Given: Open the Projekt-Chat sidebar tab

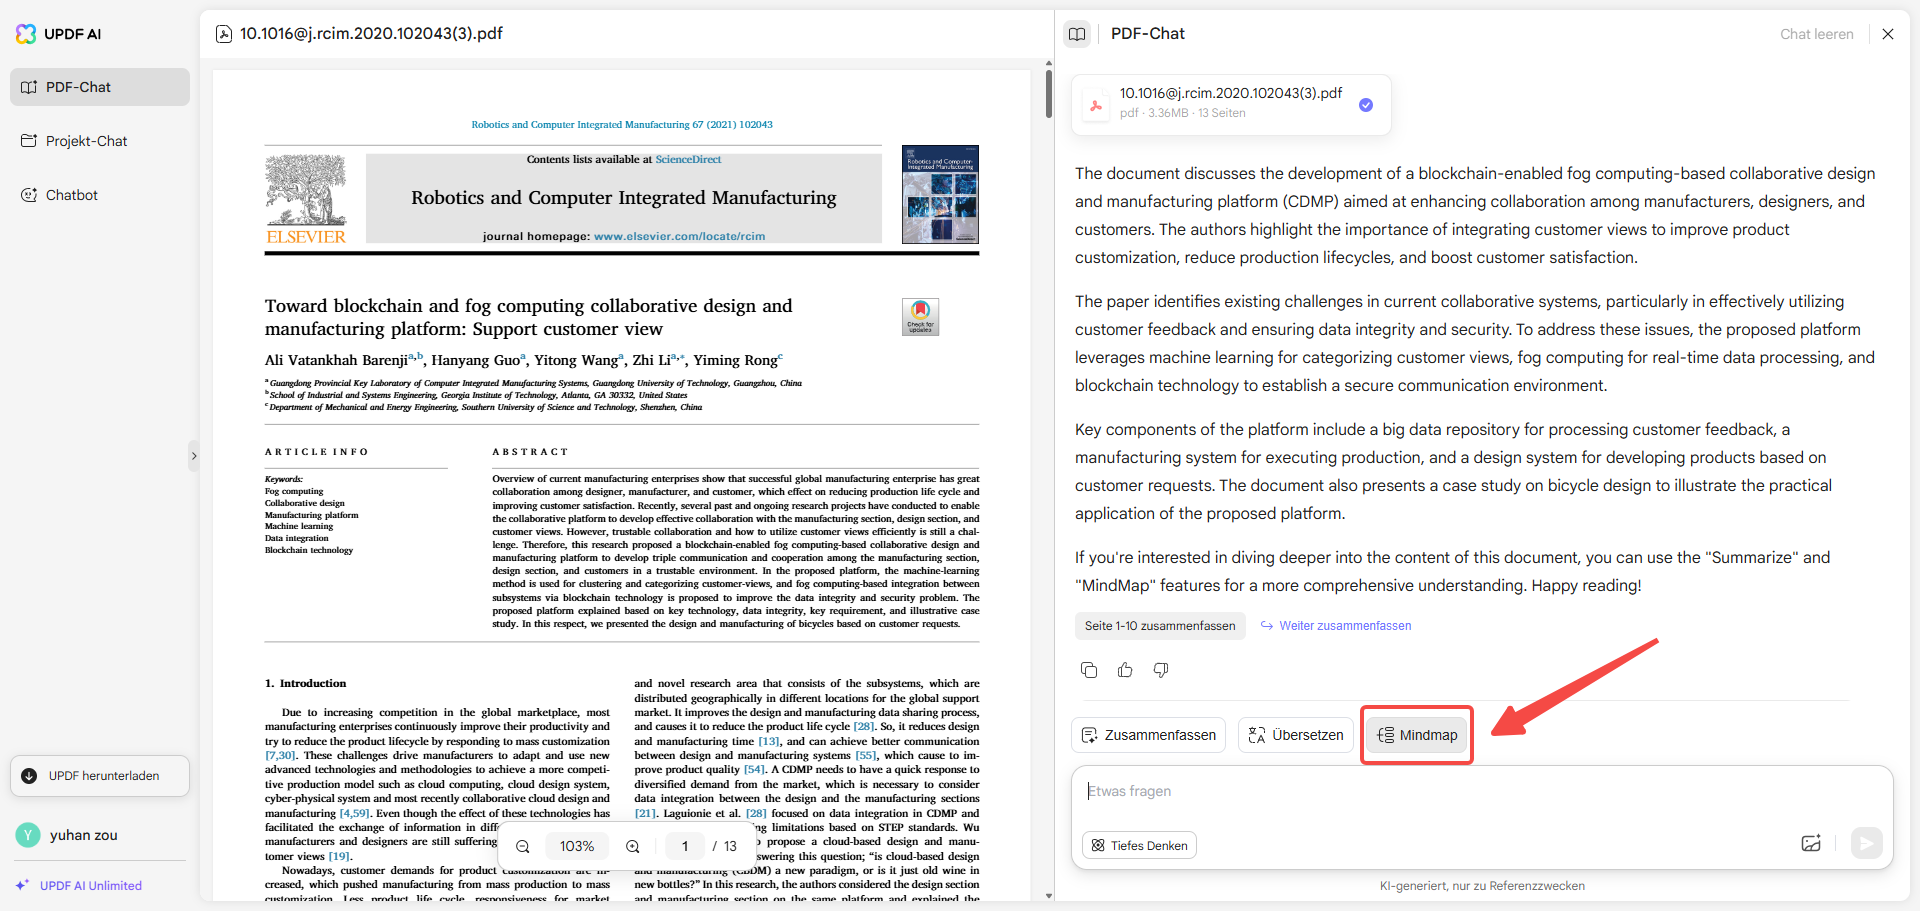Looking at the screenshot, I should tap(100, 141).
